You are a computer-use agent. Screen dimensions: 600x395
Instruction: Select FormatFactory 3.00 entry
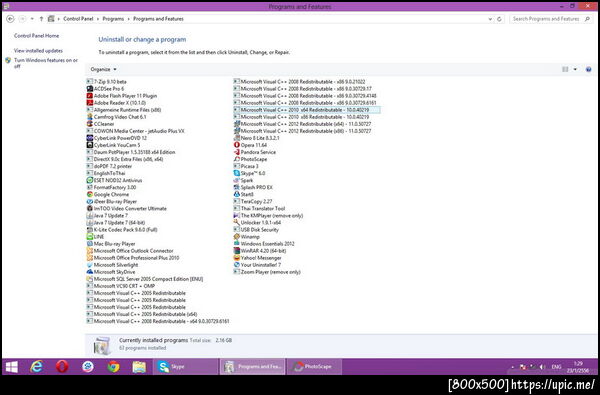111,187
